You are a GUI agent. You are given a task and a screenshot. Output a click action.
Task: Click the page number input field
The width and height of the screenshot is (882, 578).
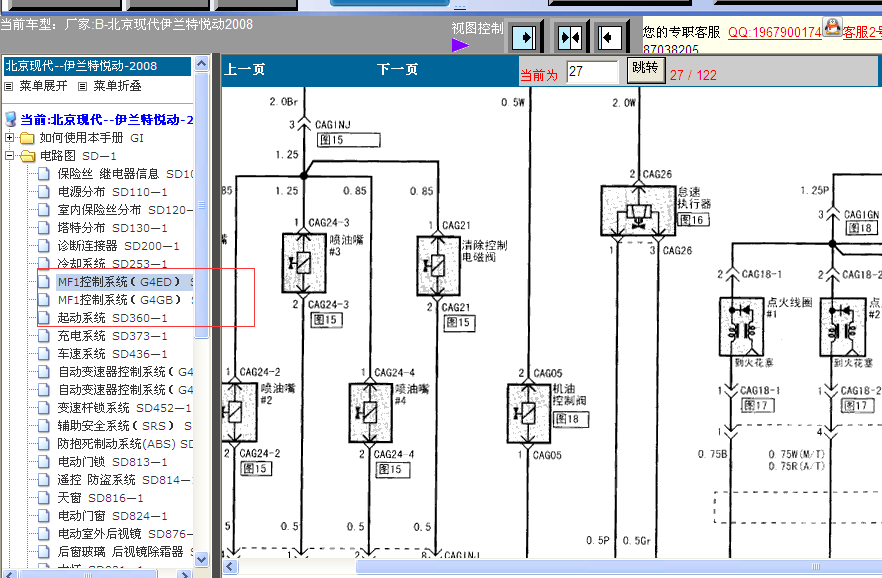pos(592,71)
